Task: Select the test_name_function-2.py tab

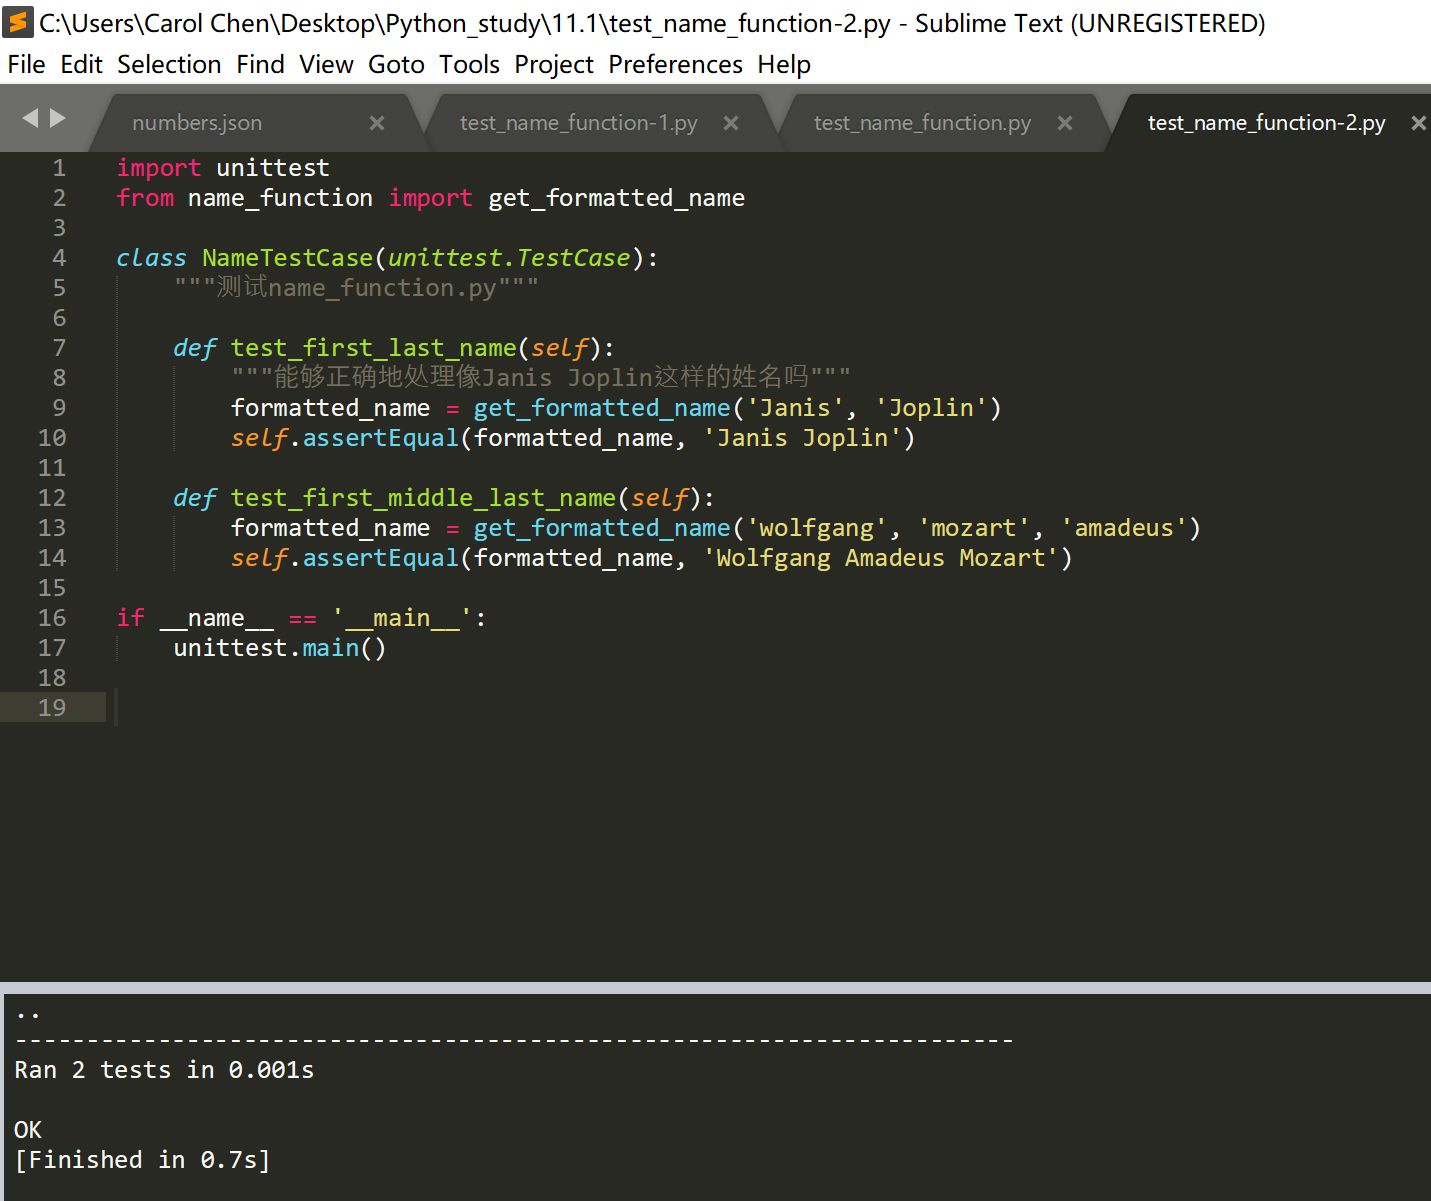Action: (1267, 123)
